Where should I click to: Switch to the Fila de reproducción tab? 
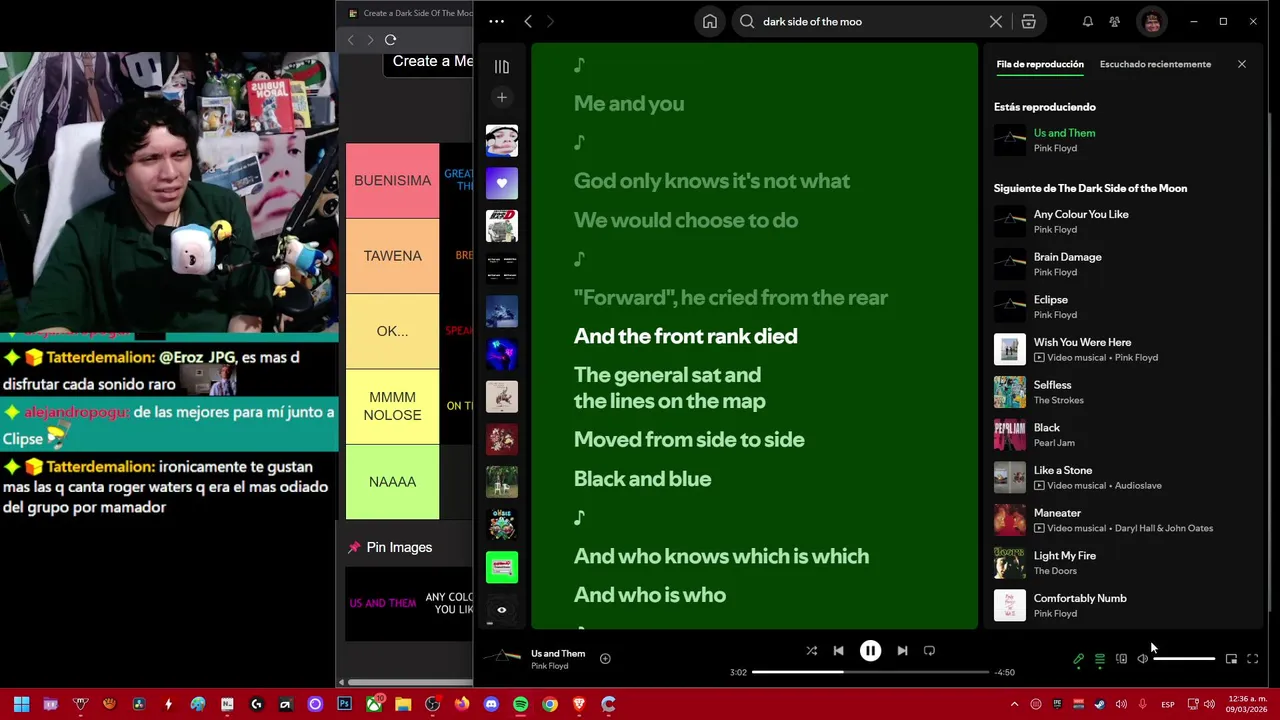[x=1040, y=64]
